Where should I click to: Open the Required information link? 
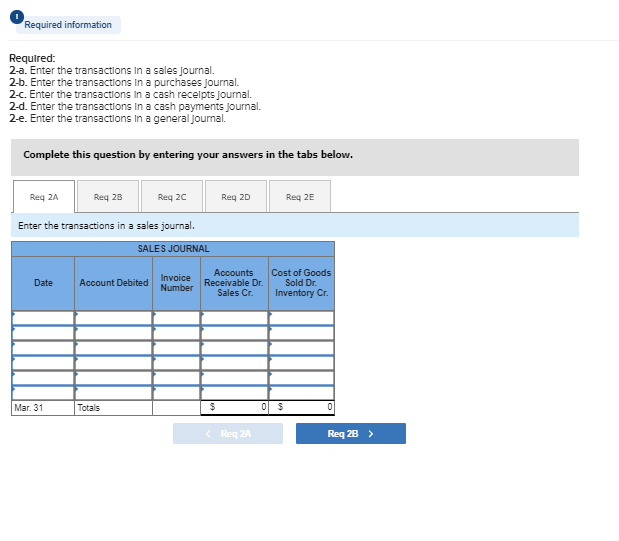(x=68, y=25)
